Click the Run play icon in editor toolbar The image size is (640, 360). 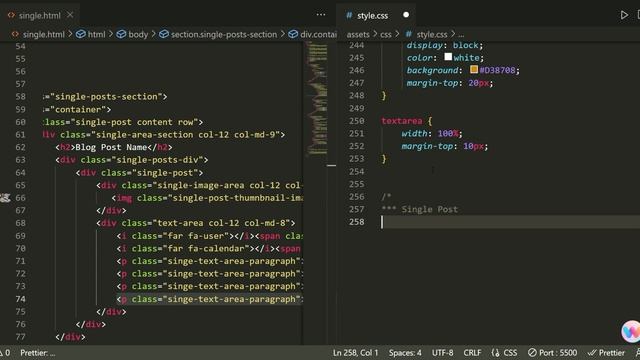[x=624, y=15]
